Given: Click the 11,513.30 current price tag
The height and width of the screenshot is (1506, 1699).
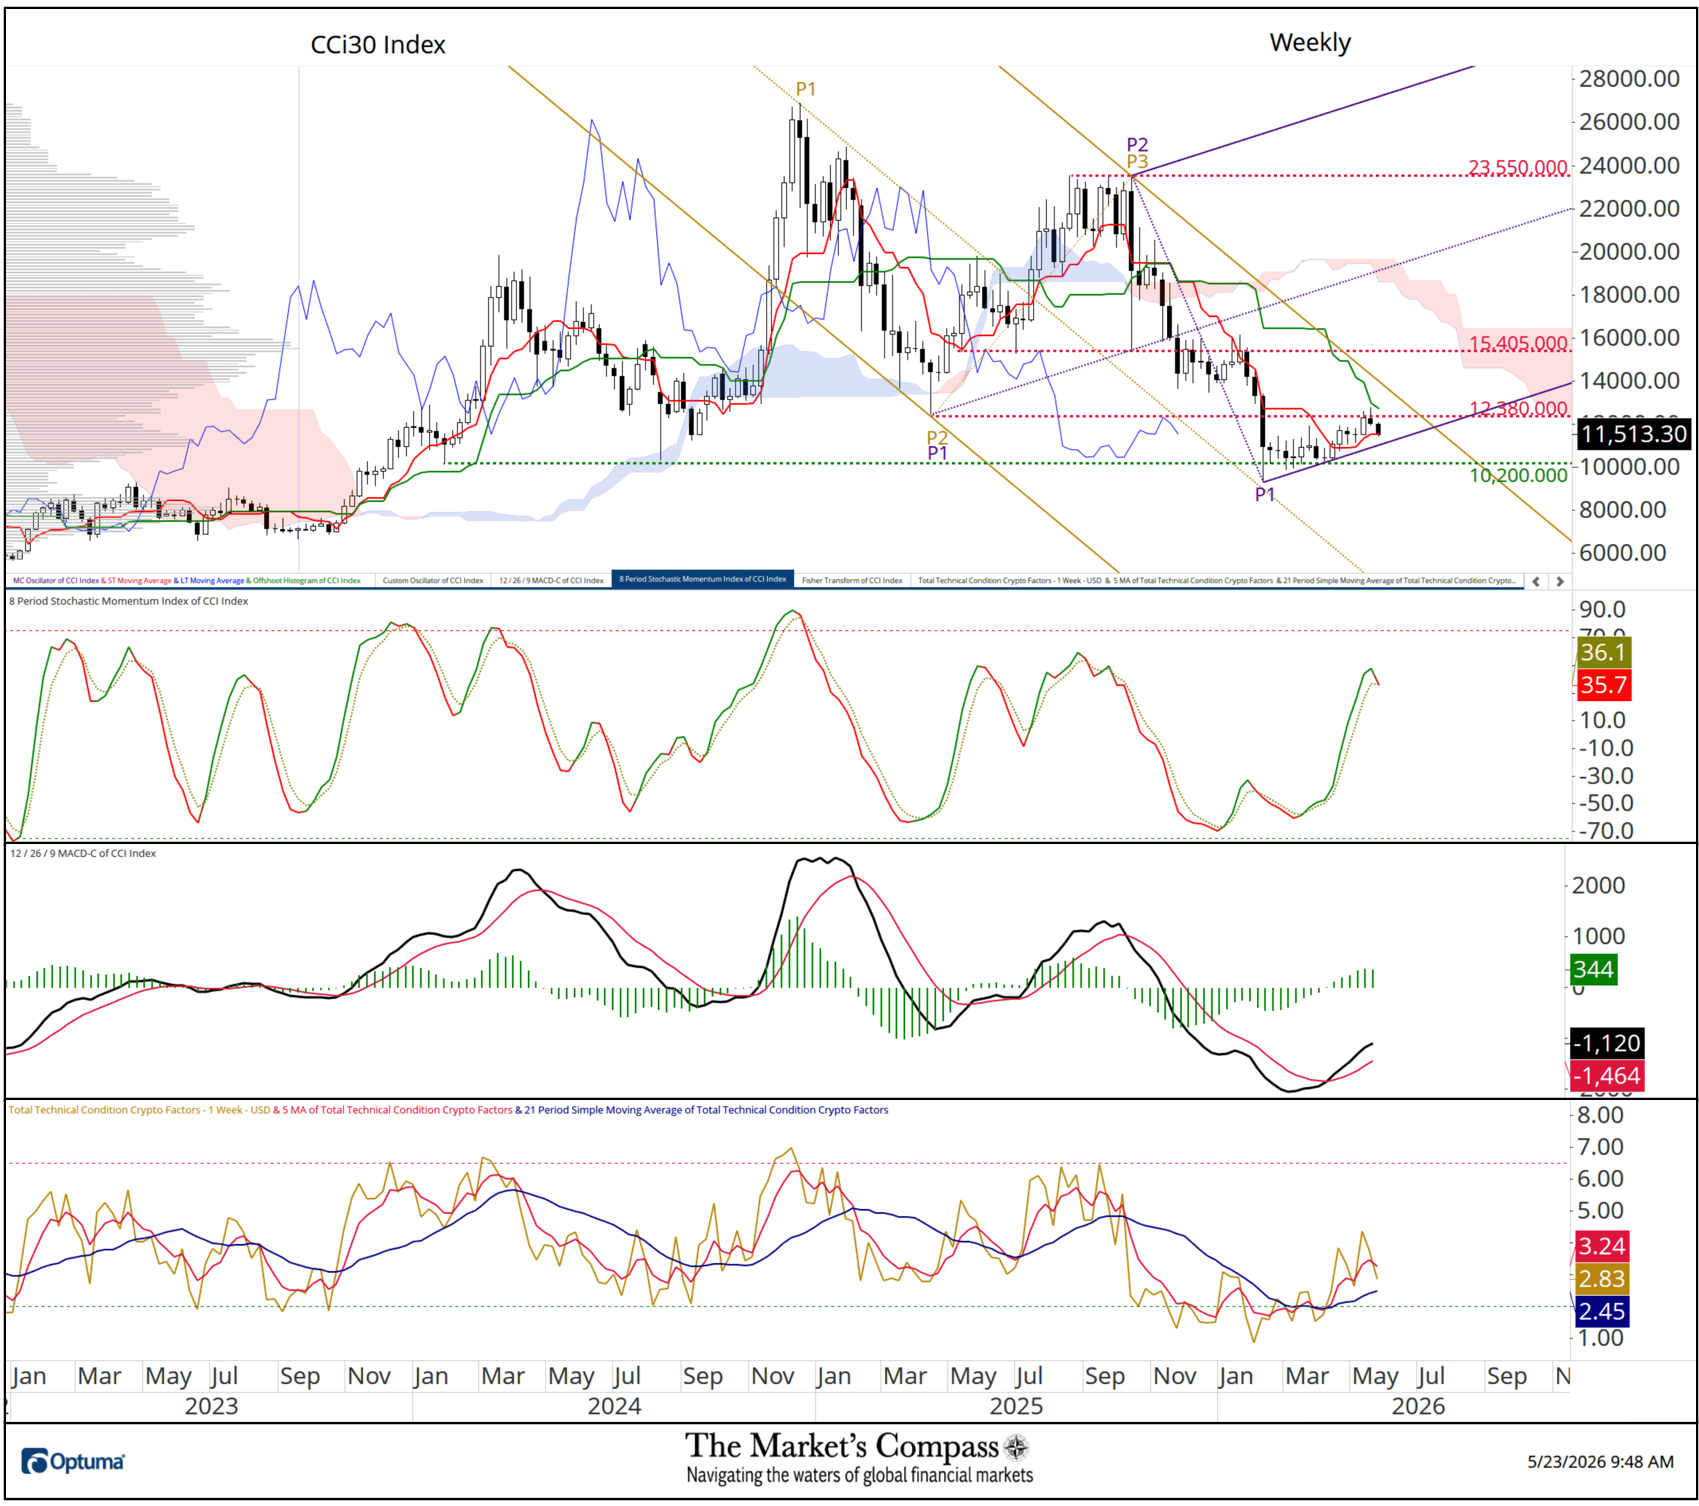Looking at the screenshot, I should [x=1633, y=434].
